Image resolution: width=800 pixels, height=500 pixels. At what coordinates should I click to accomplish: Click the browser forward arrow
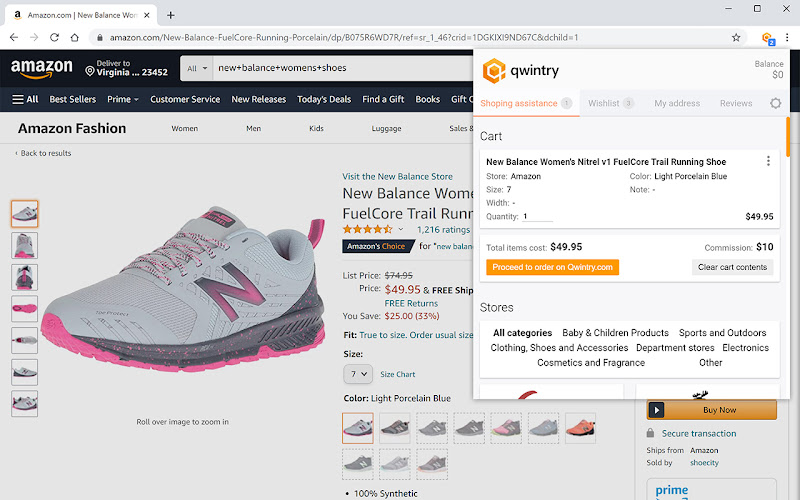(34, 37)
